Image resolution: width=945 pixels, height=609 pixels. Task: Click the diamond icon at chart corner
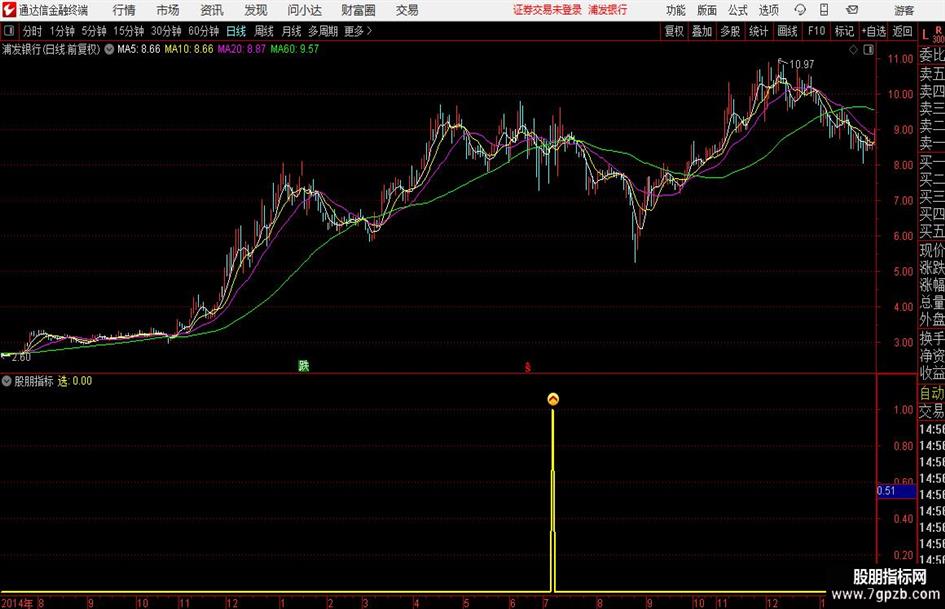pyautogui.click(x=853, y=50)
